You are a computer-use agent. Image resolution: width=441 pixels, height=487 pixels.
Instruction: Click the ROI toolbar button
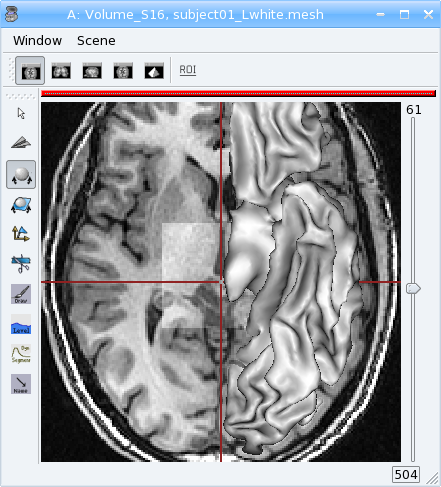tap(188, 70)
